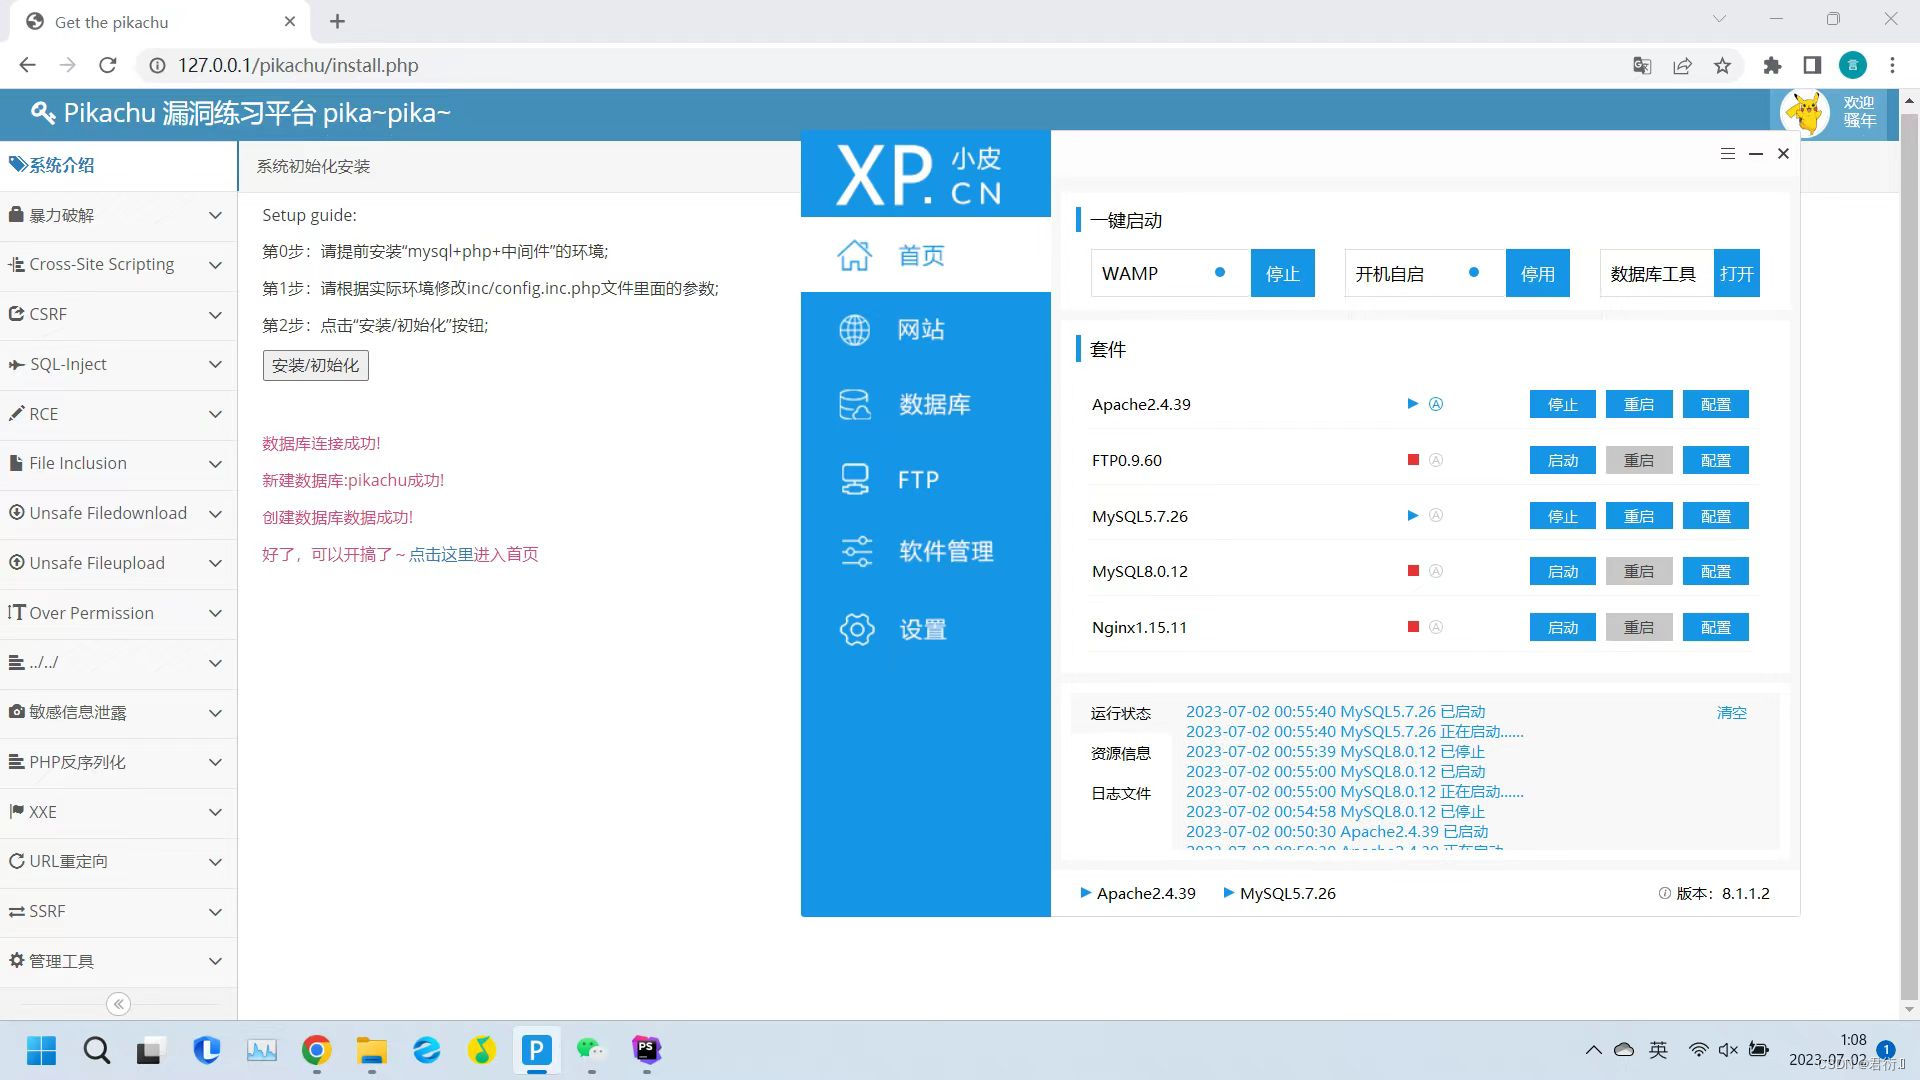Image resolution: width=1920 pixels, height=1080 pixels.
Task: Click the XP panel hamburger menu icon
Action: [x=1727, y=154]
